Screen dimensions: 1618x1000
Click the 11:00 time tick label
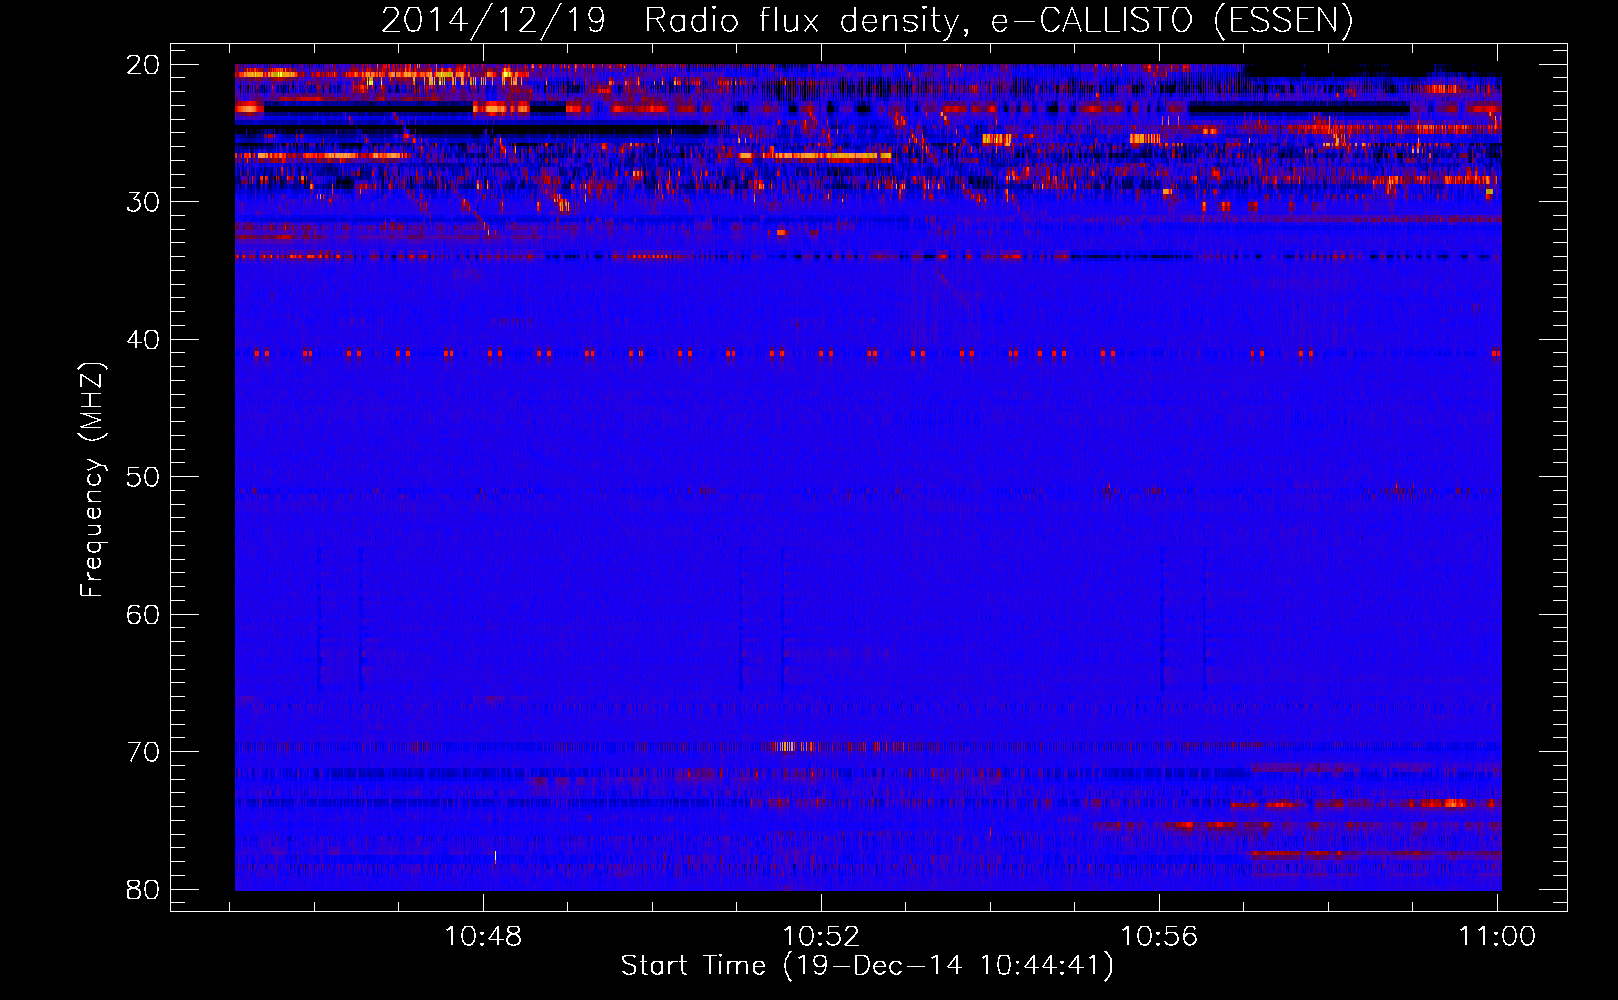tap(1497, 937)
